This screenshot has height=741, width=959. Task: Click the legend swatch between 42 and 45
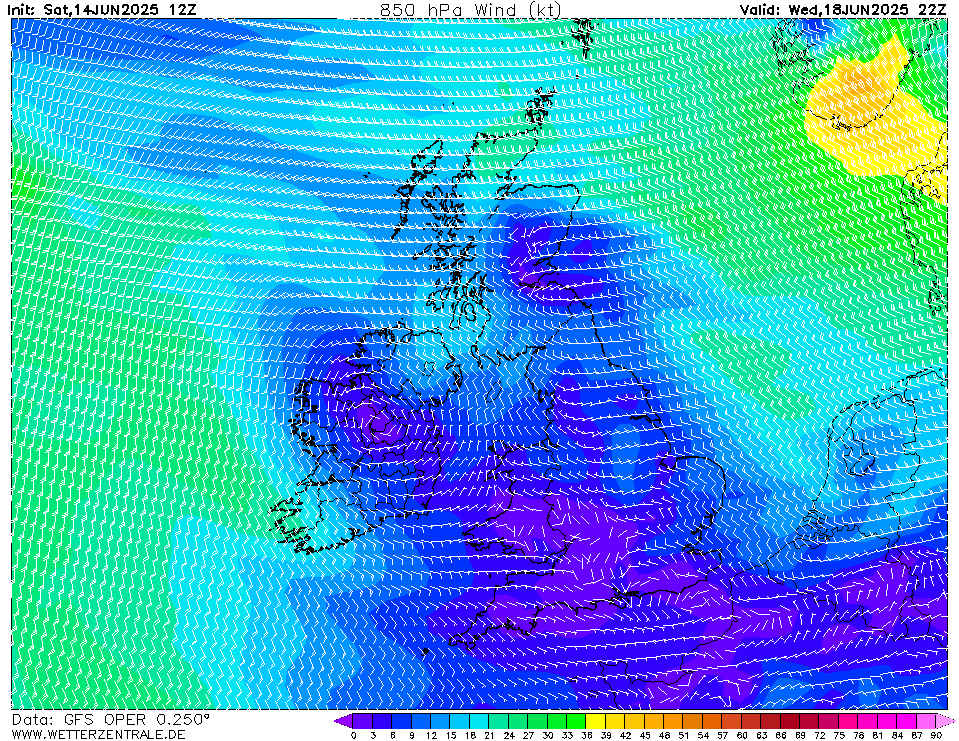(635, 721)
